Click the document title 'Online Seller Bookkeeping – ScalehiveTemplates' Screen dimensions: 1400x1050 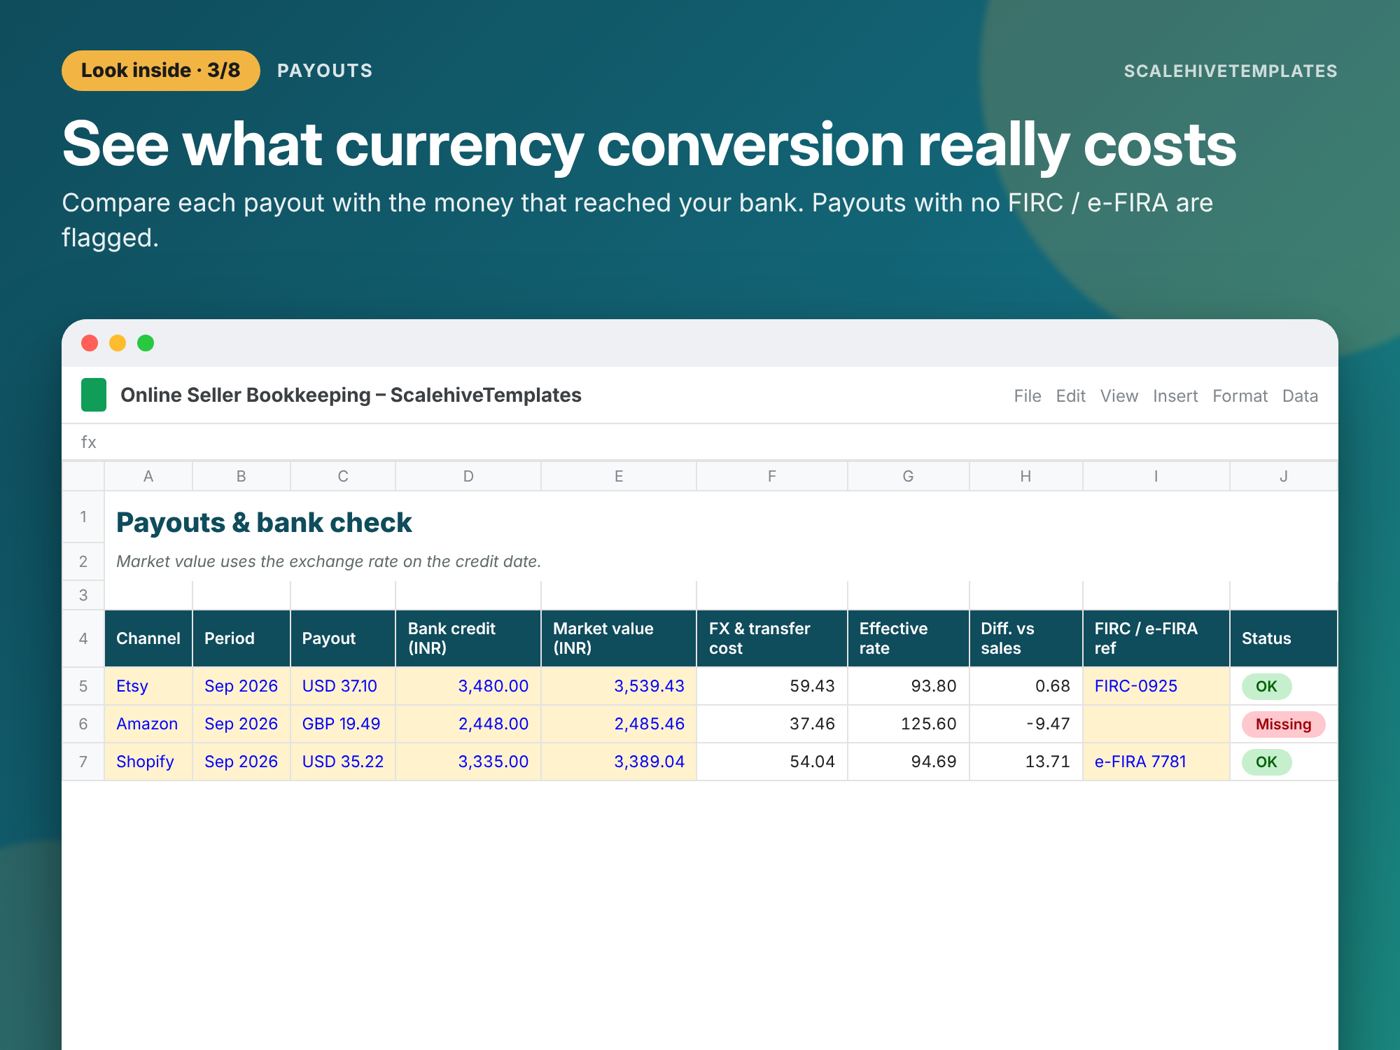tap(351, 395)
